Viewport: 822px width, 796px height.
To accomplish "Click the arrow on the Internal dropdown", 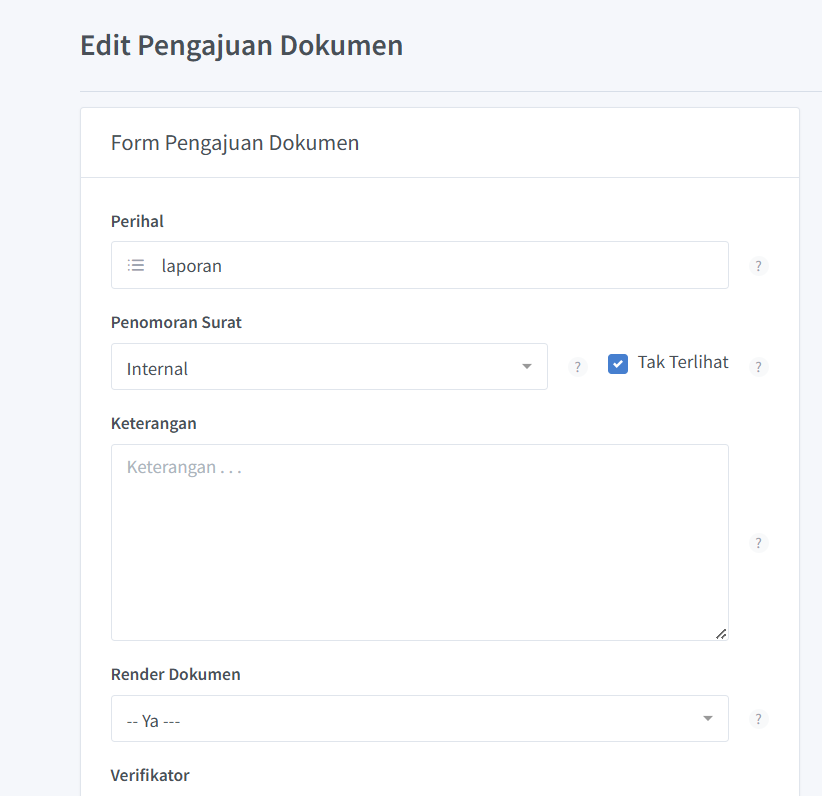I will (527, 367).
